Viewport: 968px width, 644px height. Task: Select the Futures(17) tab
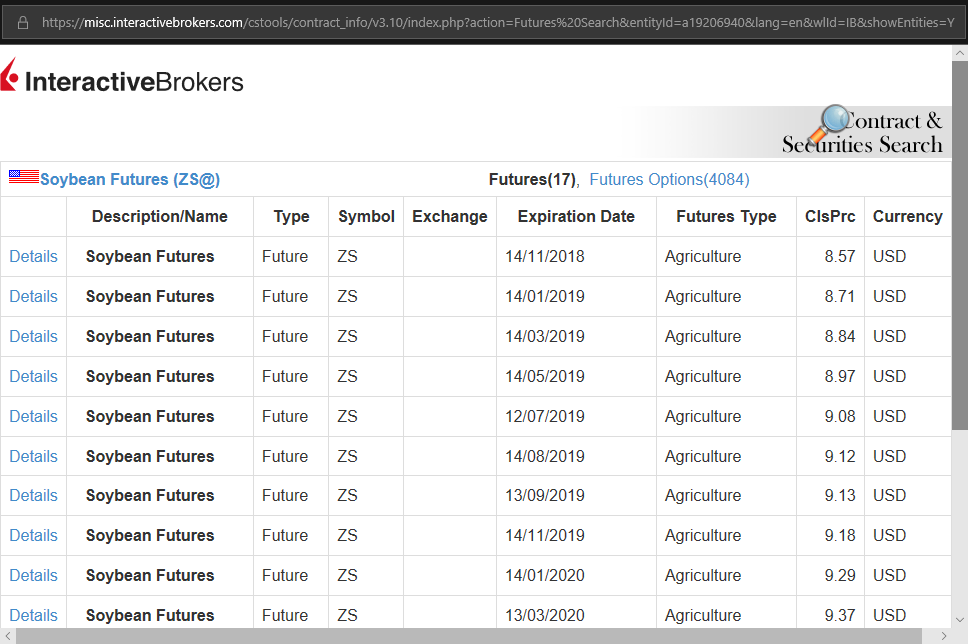tap(532, 180)
